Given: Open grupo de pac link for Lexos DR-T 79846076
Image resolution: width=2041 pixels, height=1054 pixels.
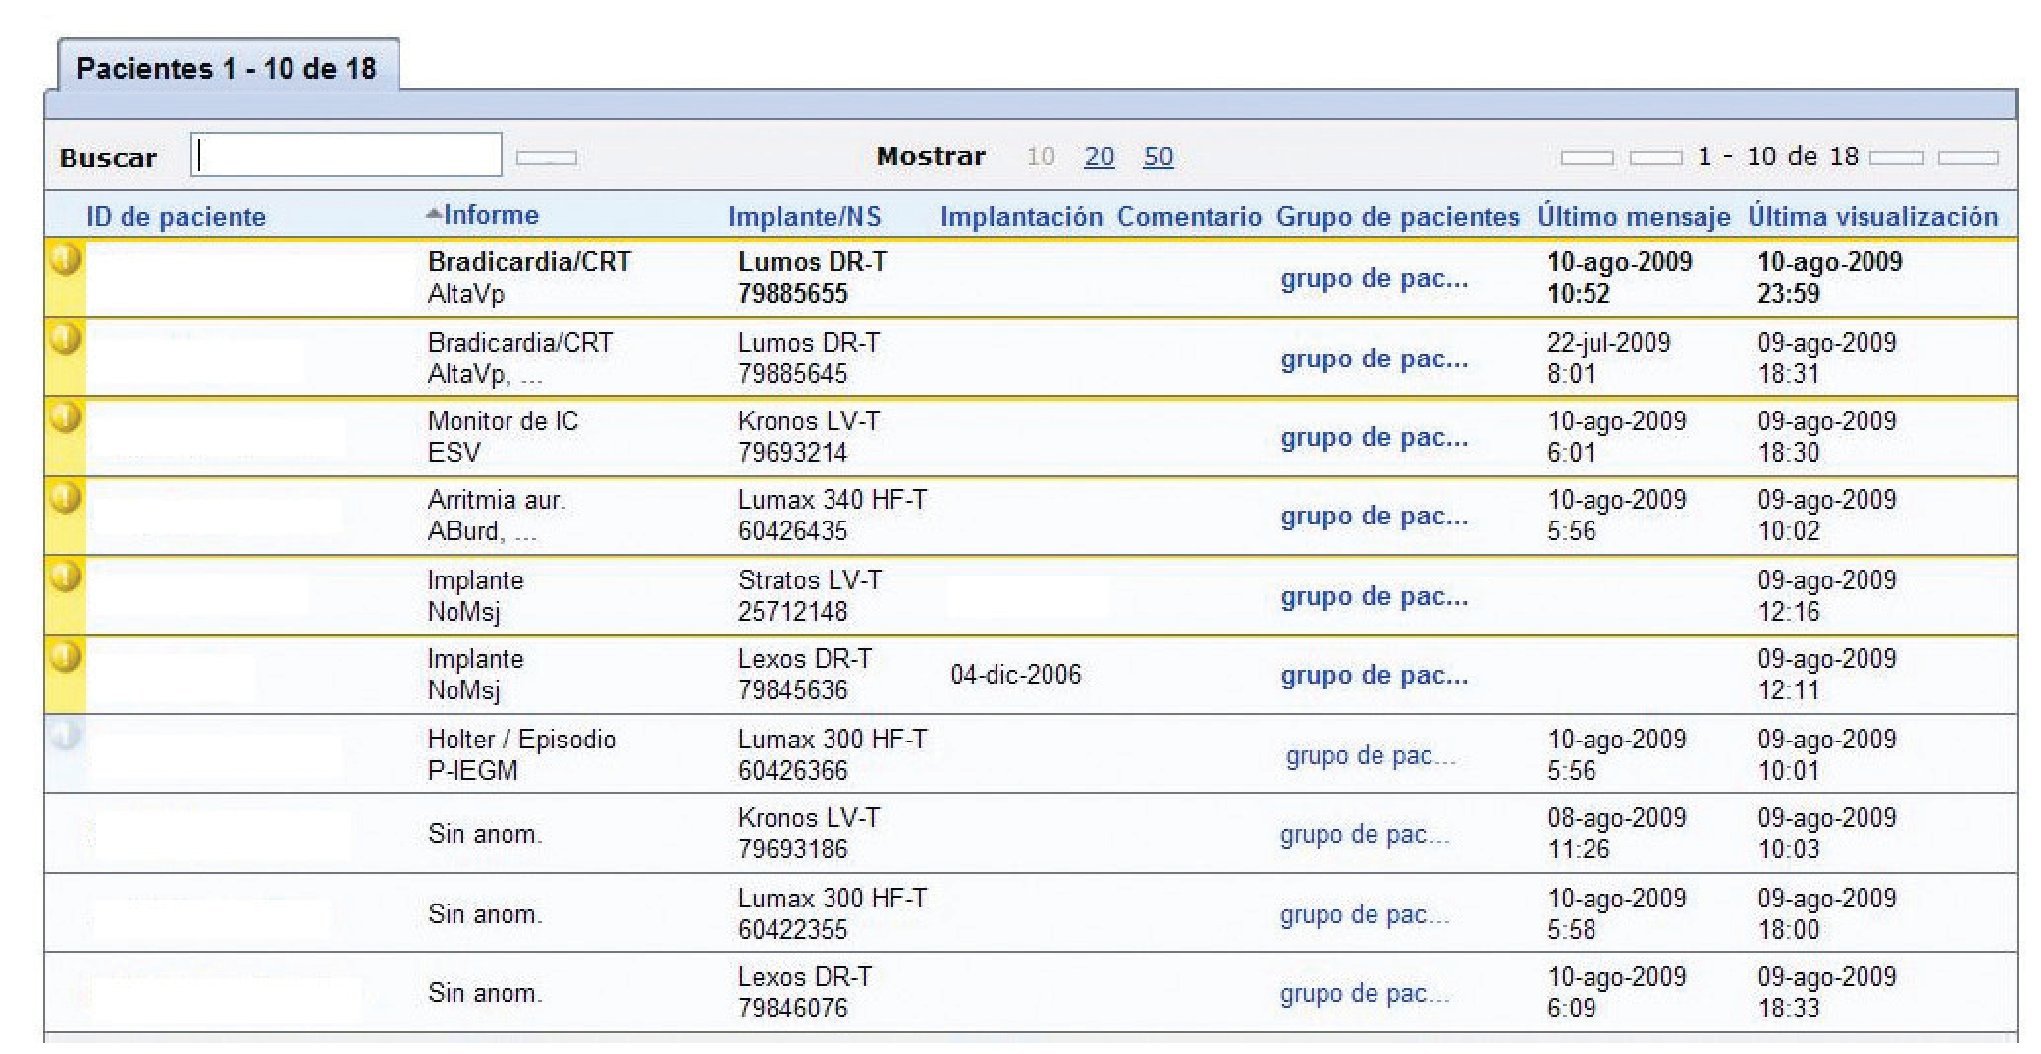Looking at the screenshot, I should coord(1364,993).
